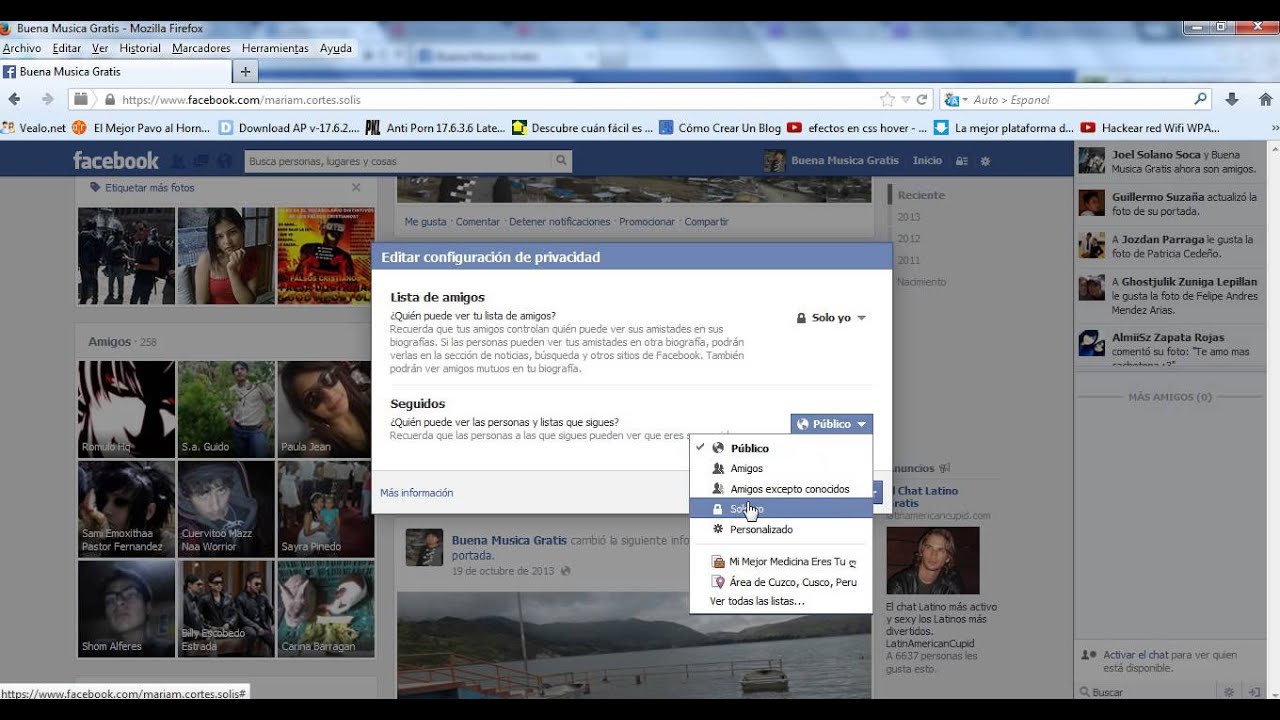Click the Firefox back arrow button
The width and height of the screenshot is (1280, 720).
[14, 99]
